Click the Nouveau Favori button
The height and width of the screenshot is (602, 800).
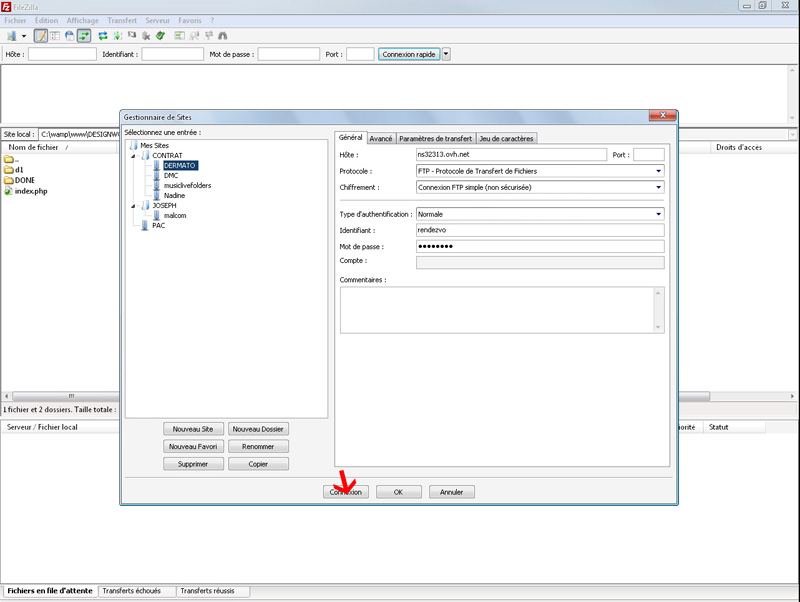click(193, 446)
